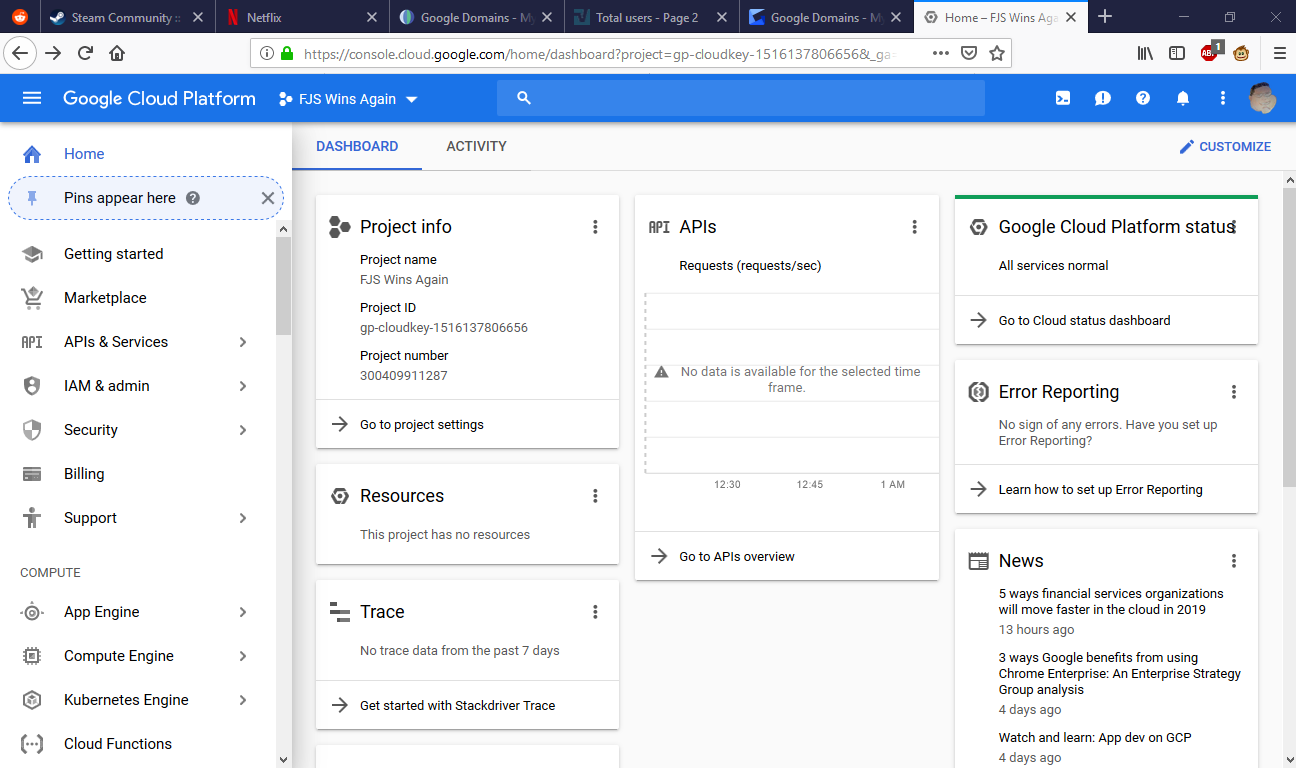The width and height of the screenshot is (1296, 768).
Task: Switch to the Steam Community browser tab
Action: tap(127, 17)
